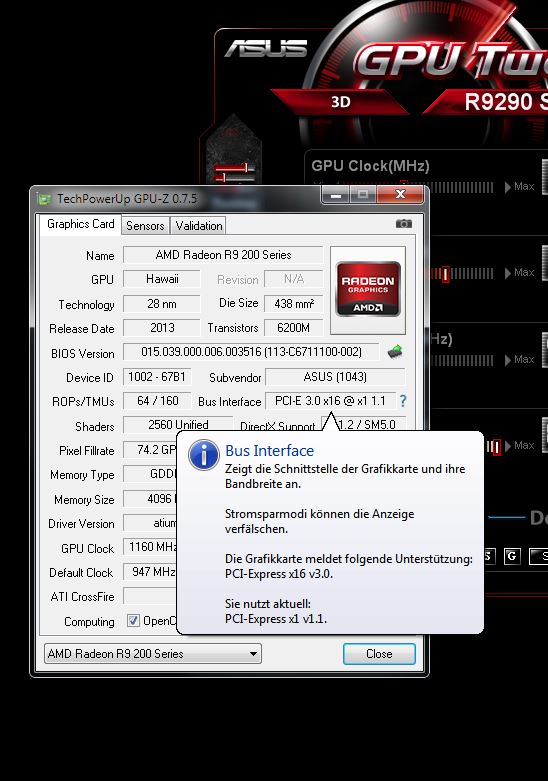Minimize the GPU-Z window

click(336, 194)
